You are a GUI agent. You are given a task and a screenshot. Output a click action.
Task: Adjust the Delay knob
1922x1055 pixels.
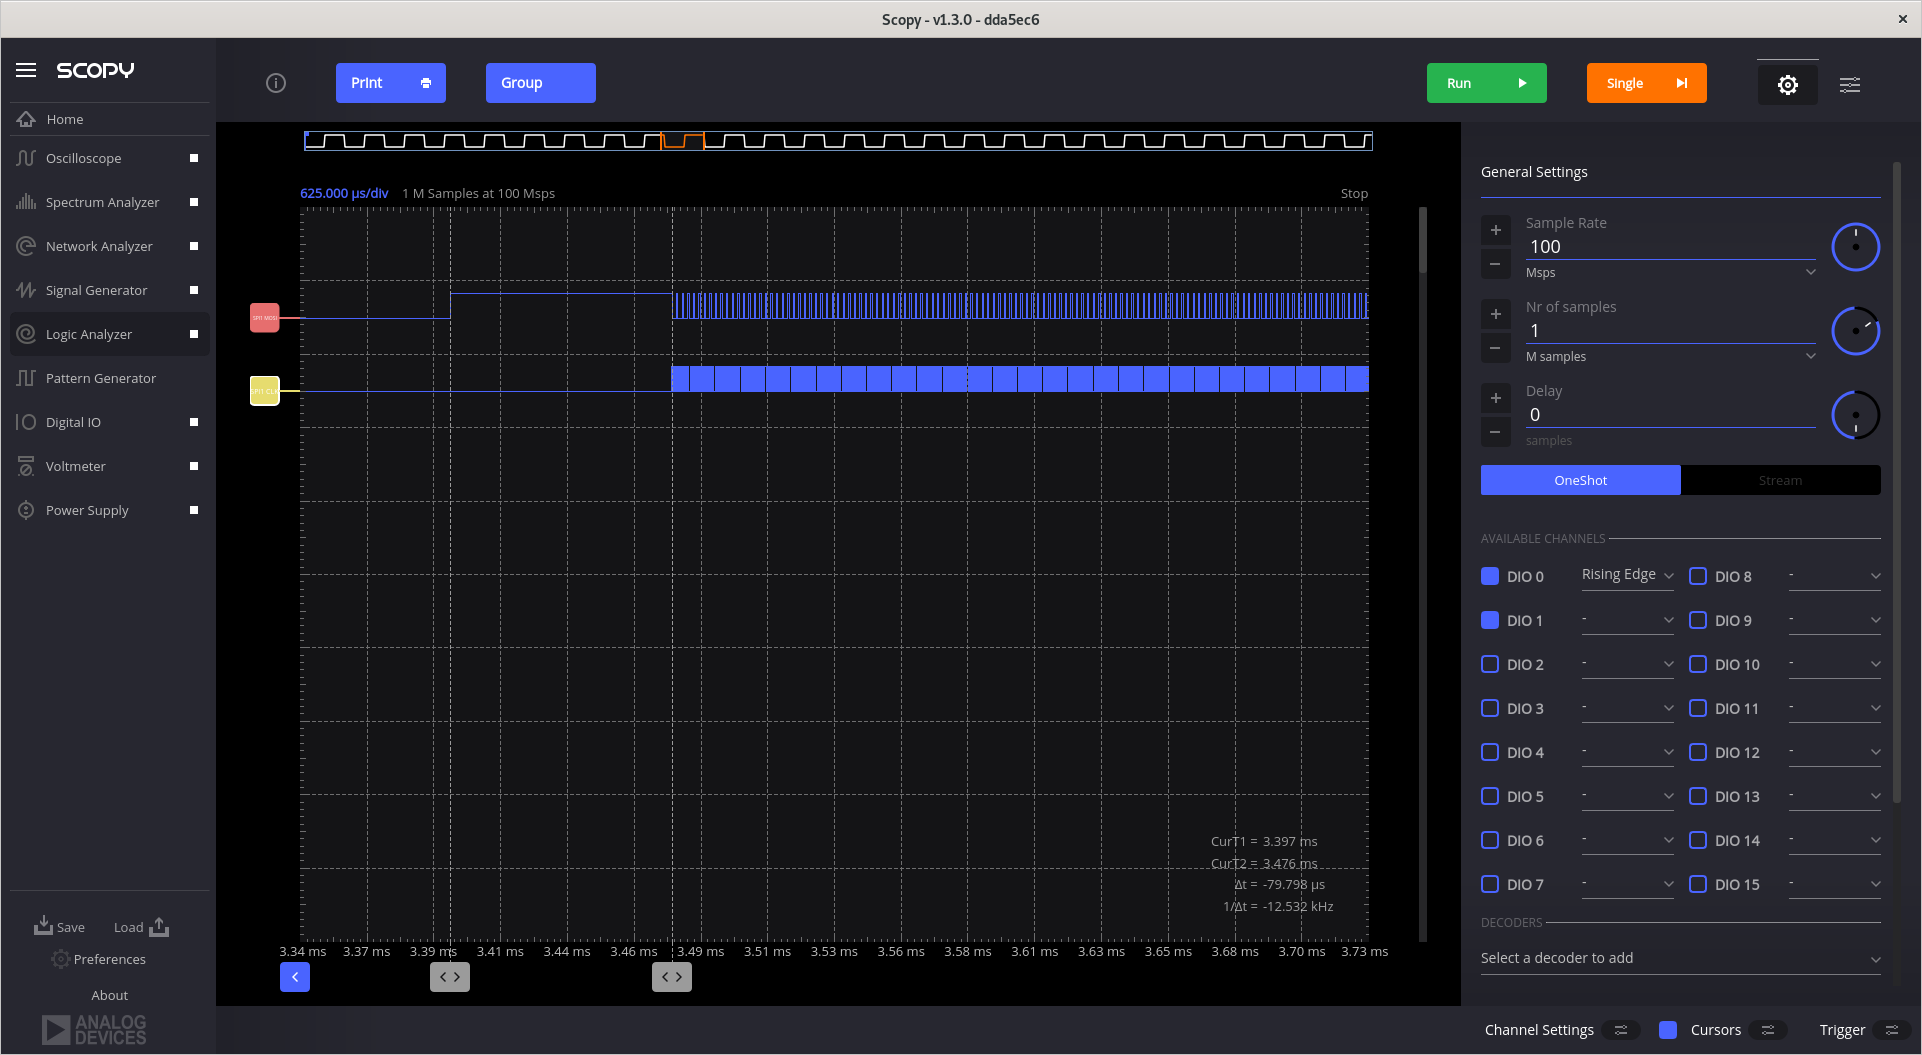coord(1856,415)
